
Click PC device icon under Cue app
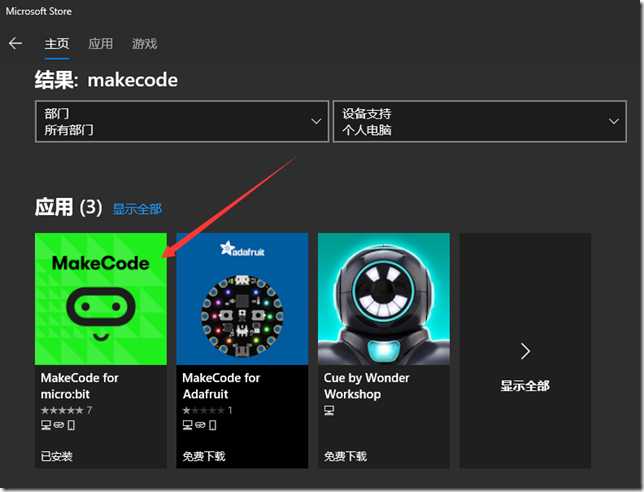329,410
